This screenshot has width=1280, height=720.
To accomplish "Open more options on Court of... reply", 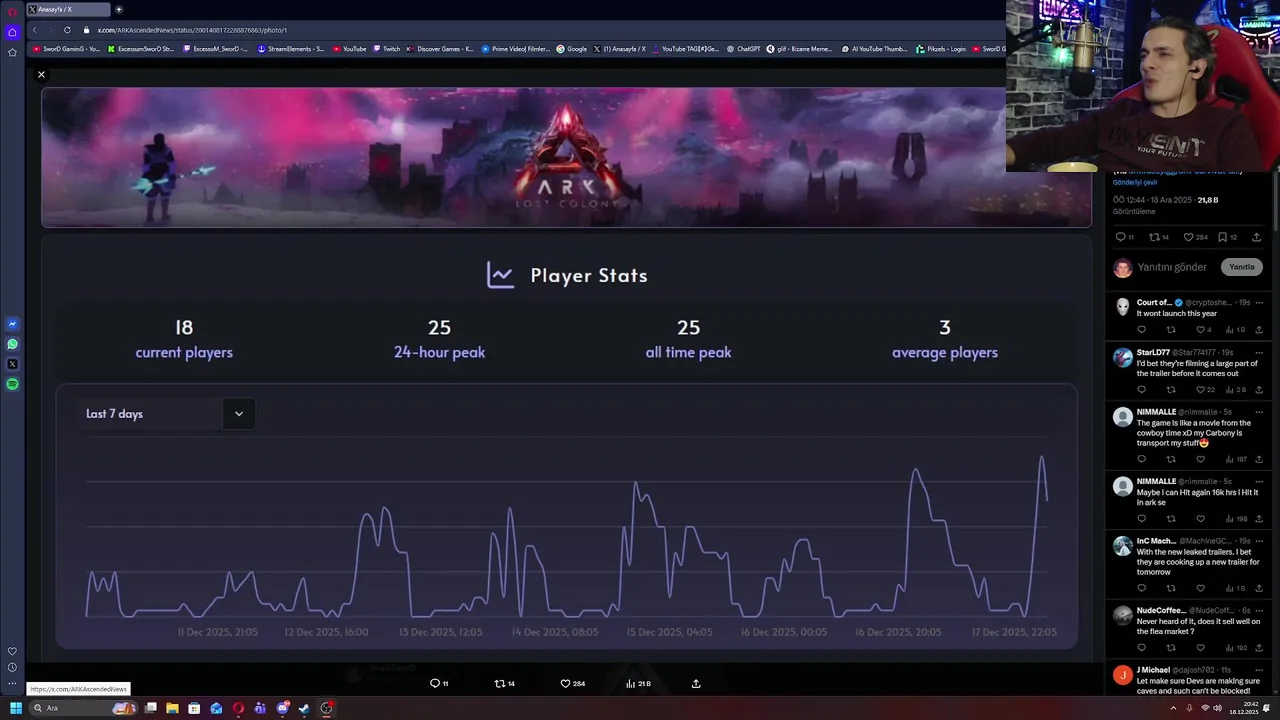I will tap(1259, 302).
